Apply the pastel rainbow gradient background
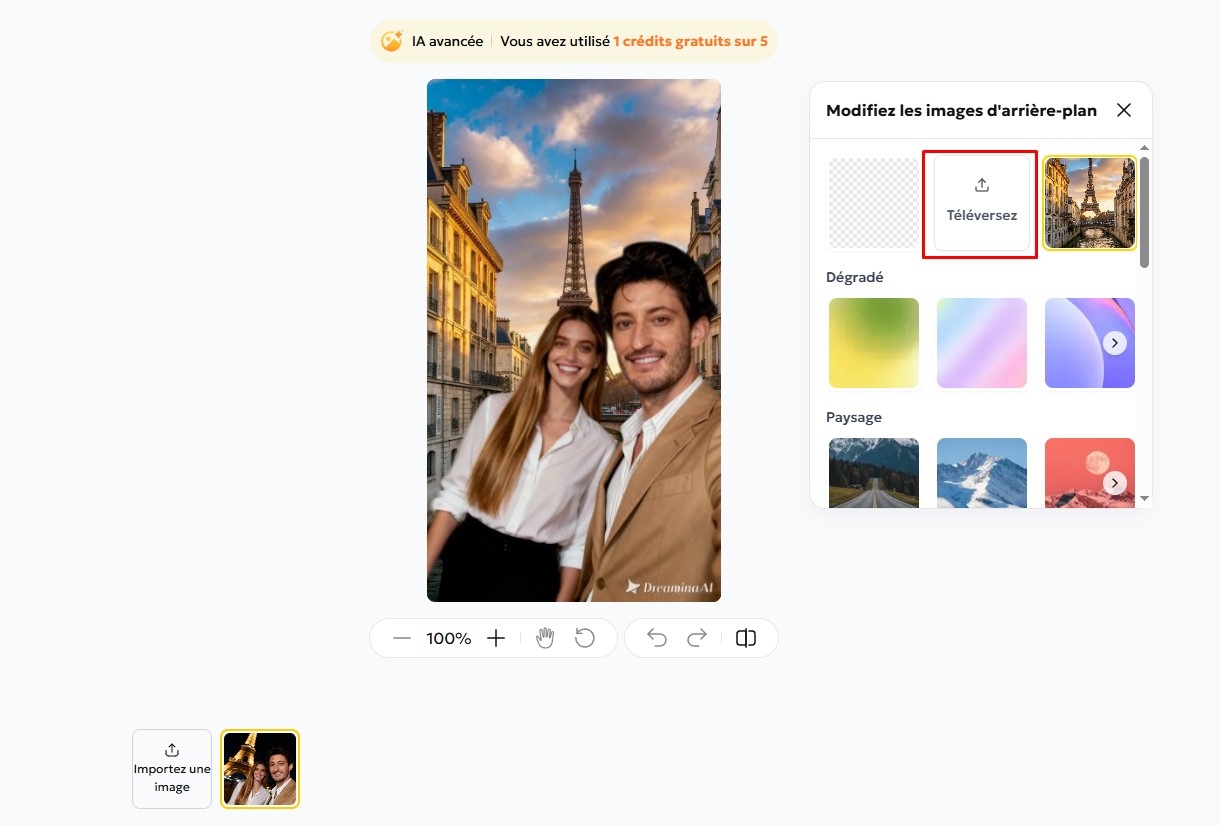Screen dimensions: 1220x826 (981, 343)
